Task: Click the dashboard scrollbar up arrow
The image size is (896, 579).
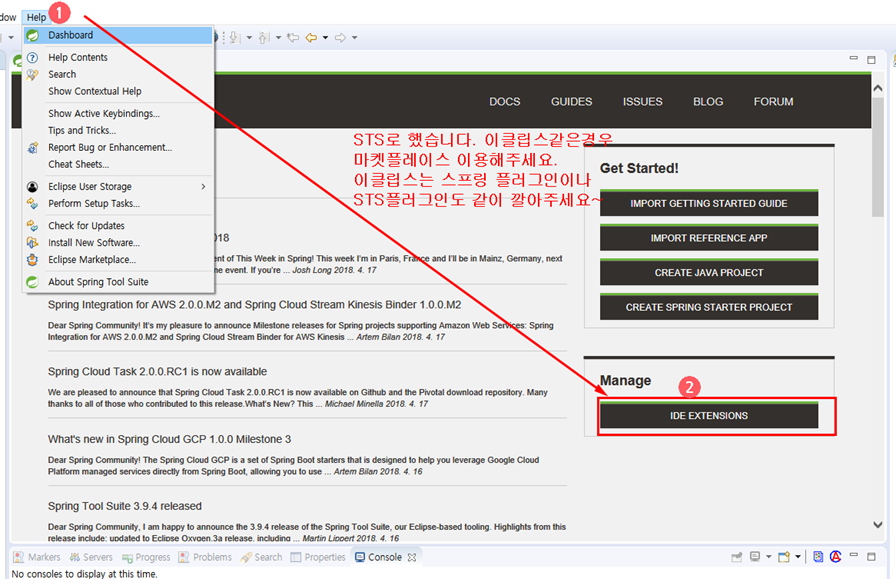Action: pos(878,88)
